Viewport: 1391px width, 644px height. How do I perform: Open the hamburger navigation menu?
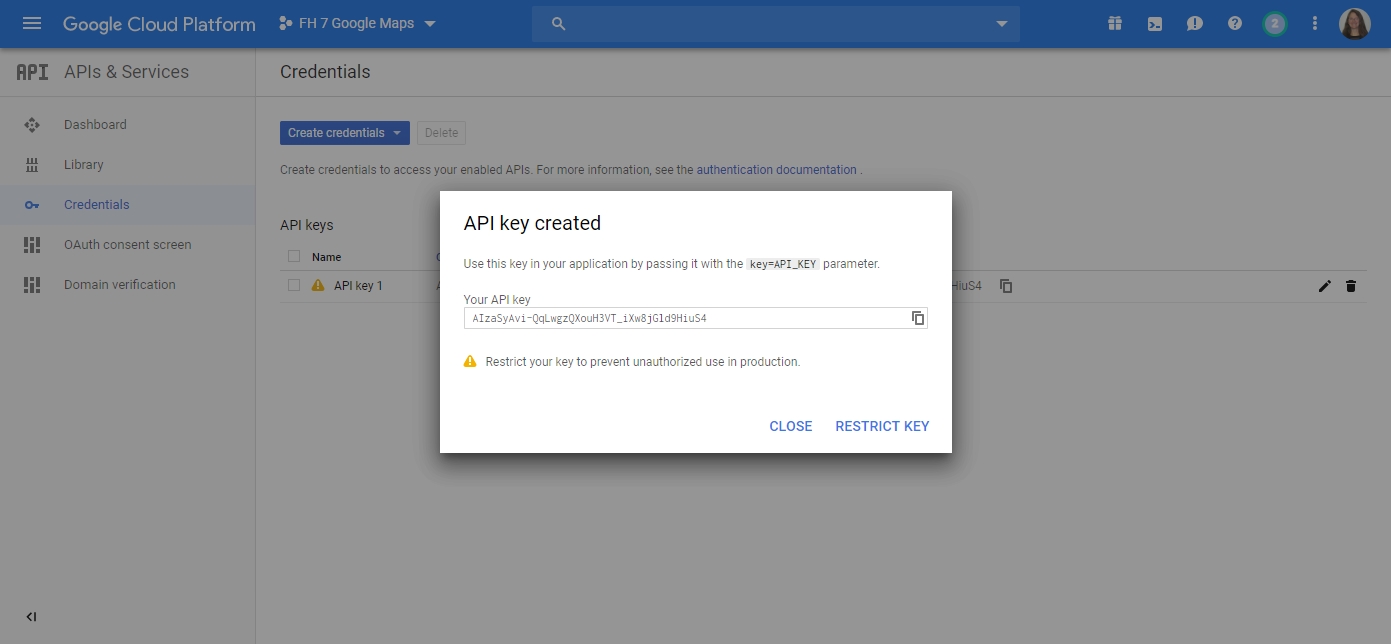pos(32,23)
